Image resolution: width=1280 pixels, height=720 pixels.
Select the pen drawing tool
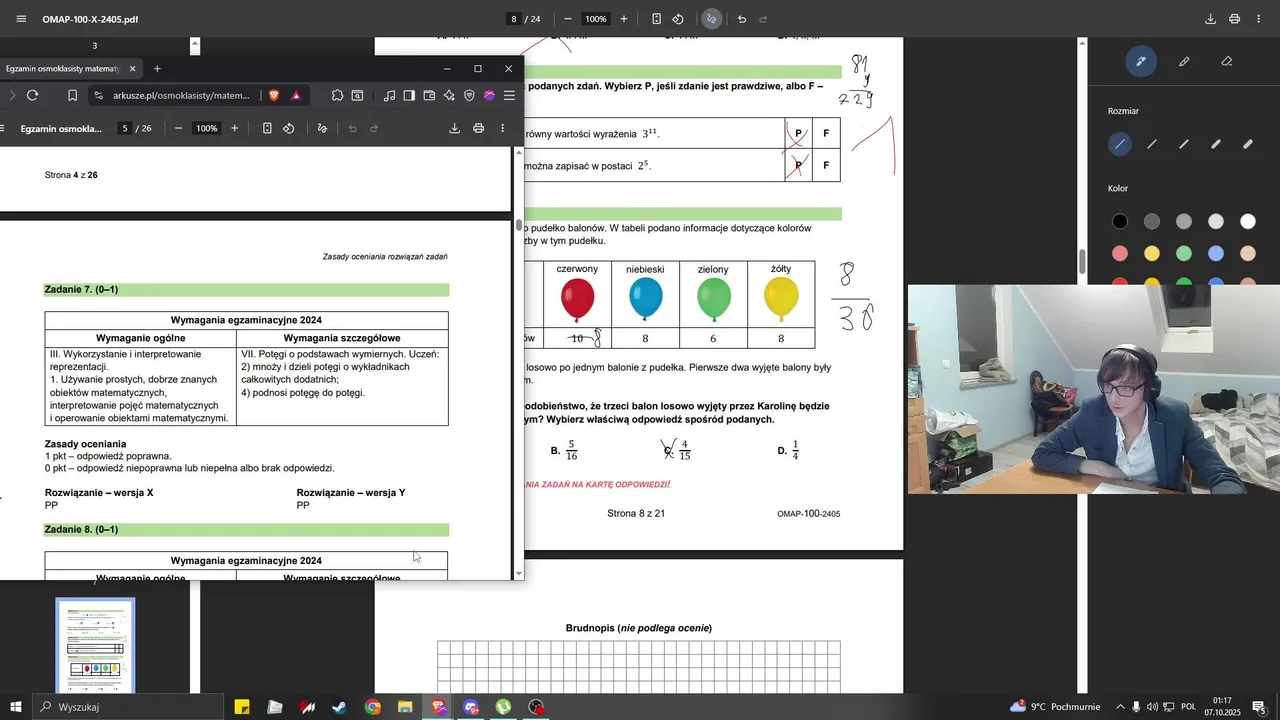coord(1141,61)
